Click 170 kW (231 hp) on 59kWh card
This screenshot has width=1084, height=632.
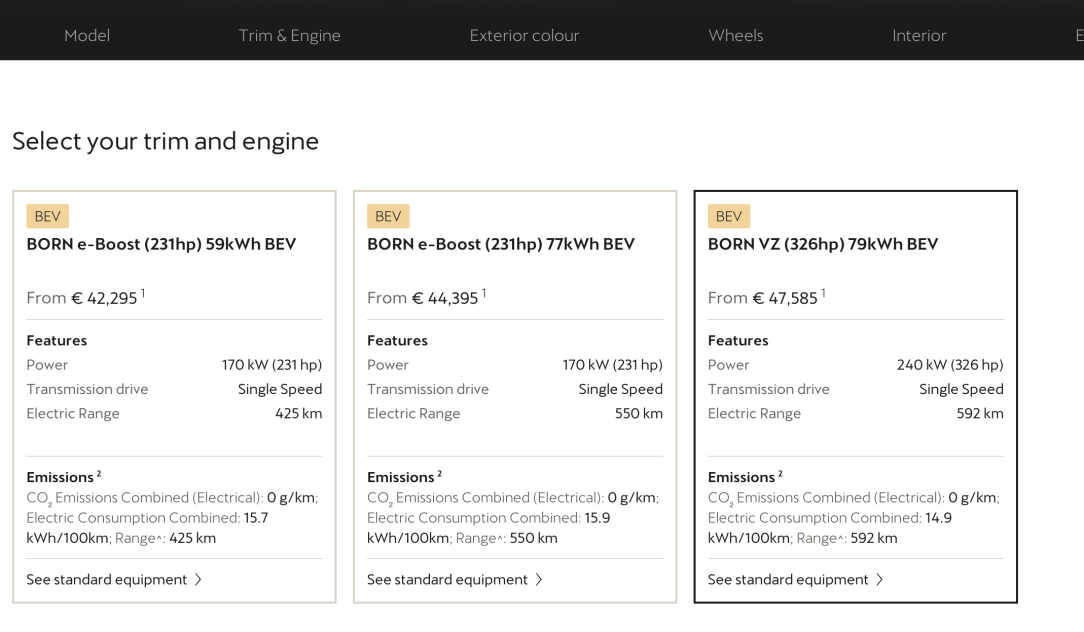272,364
